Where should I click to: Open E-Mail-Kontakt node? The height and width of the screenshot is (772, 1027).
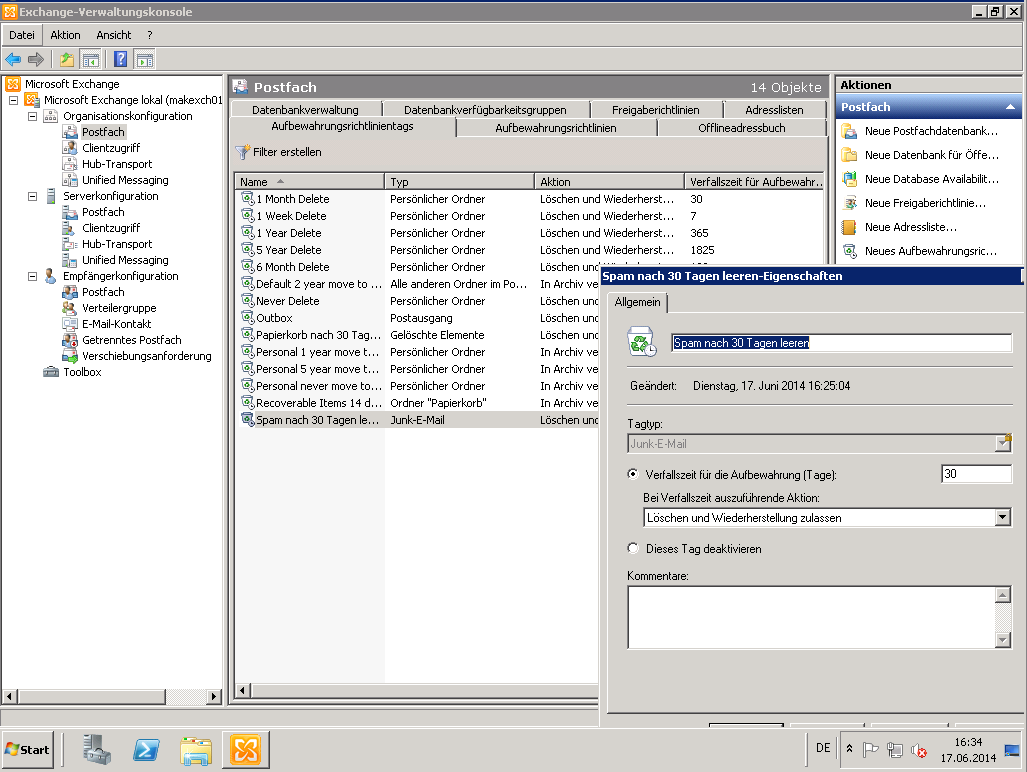coord(116,323)
